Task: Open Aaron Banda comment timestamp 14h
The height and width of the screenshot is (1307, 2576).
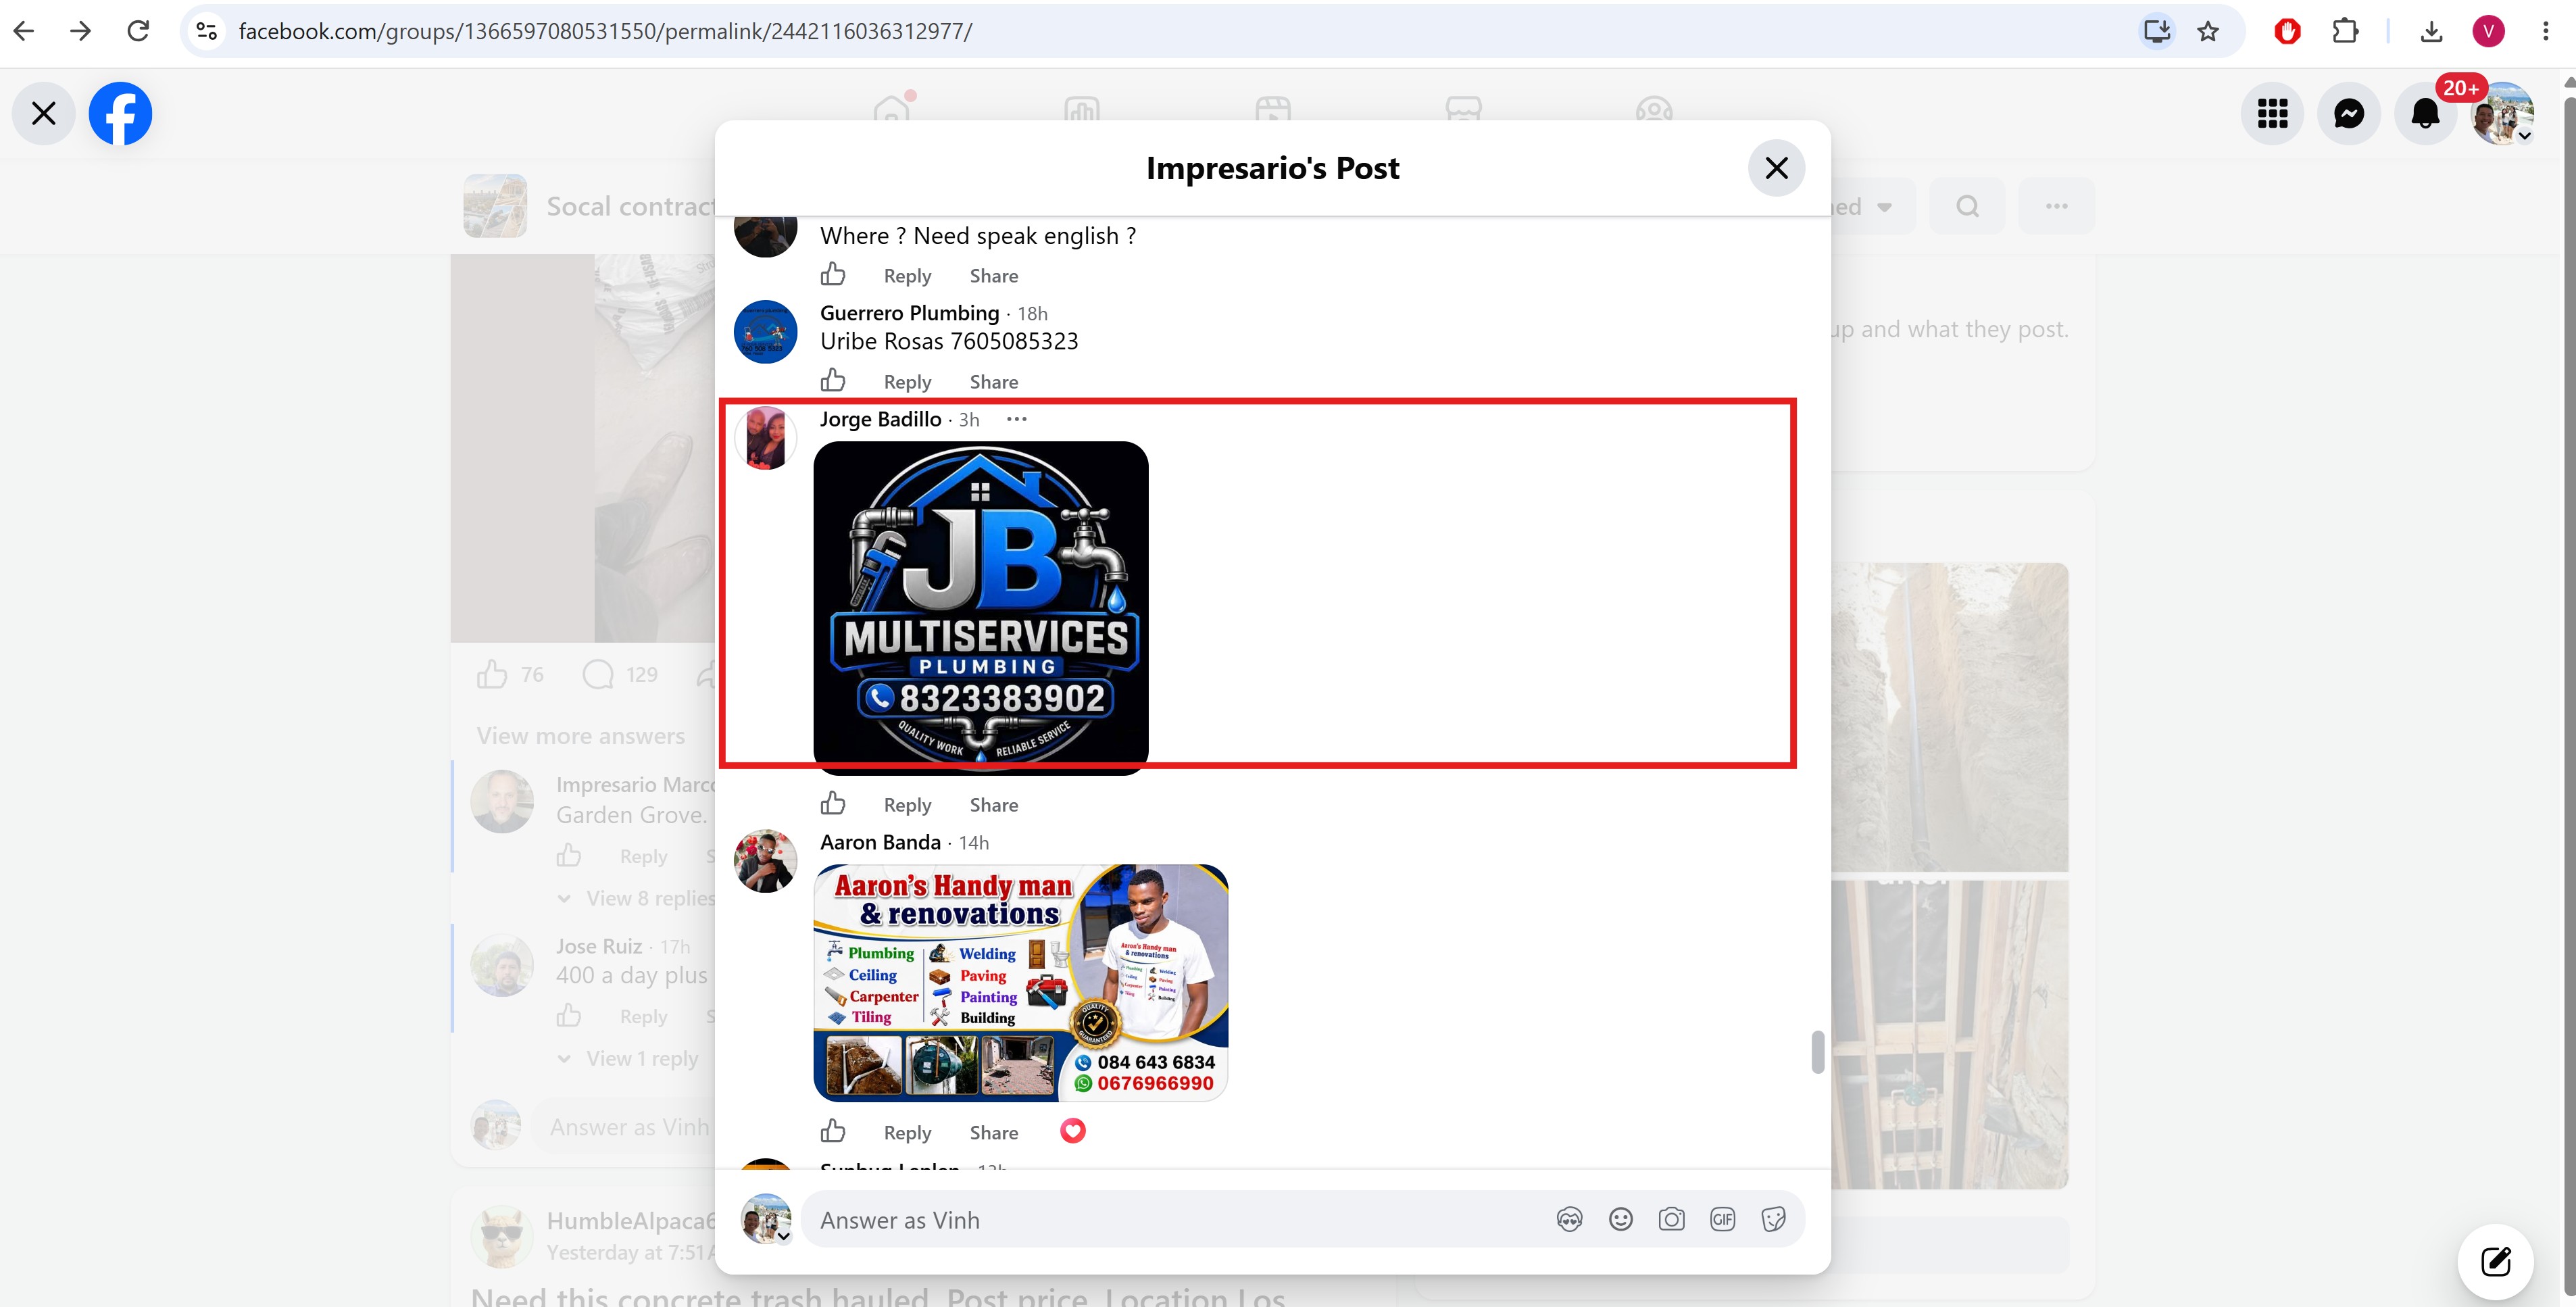Action: click(x=974, y=843)
